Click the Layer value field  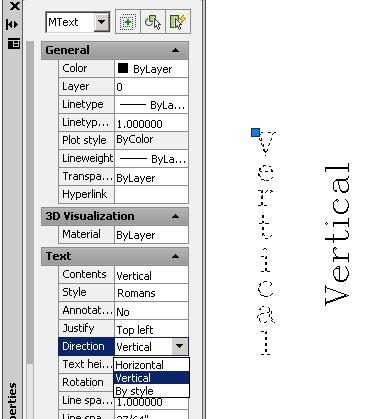[151, 87]
